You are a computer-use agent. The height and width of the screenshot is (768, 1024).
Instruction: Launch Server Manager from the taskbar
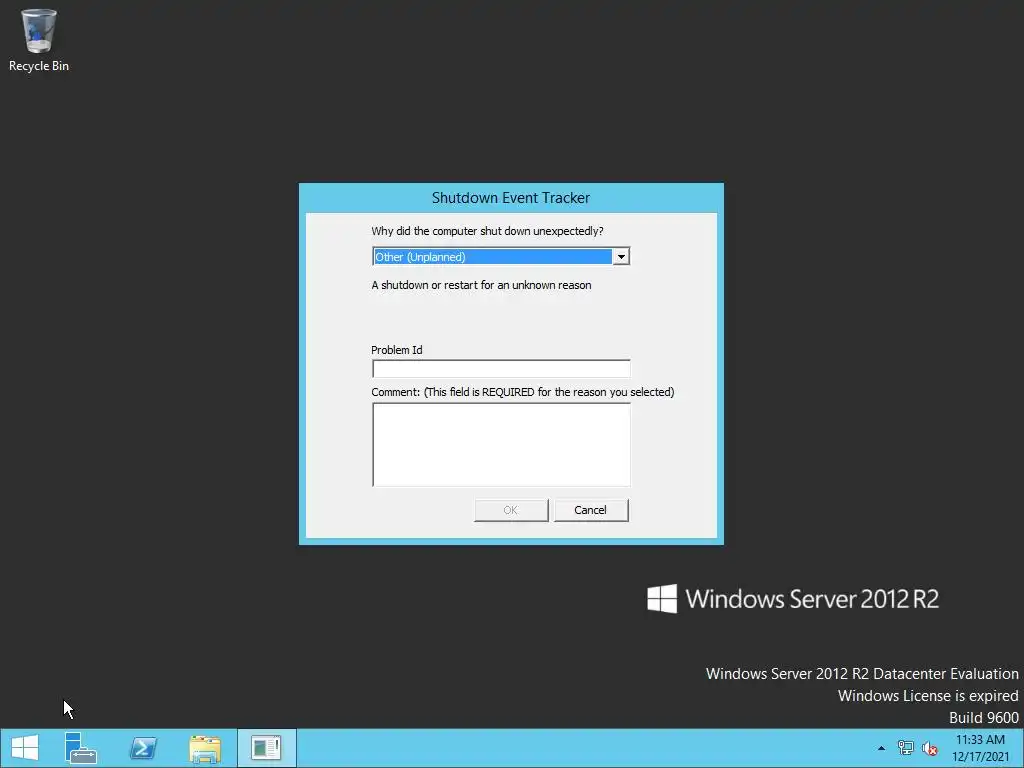pos(80,748)
